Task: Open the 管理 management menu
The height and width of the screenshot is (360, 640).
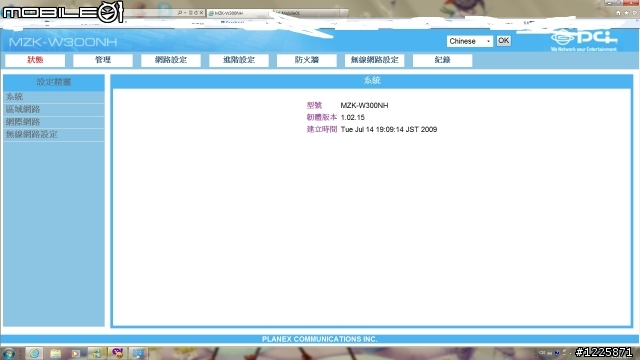Action: (x=103, y=60)
